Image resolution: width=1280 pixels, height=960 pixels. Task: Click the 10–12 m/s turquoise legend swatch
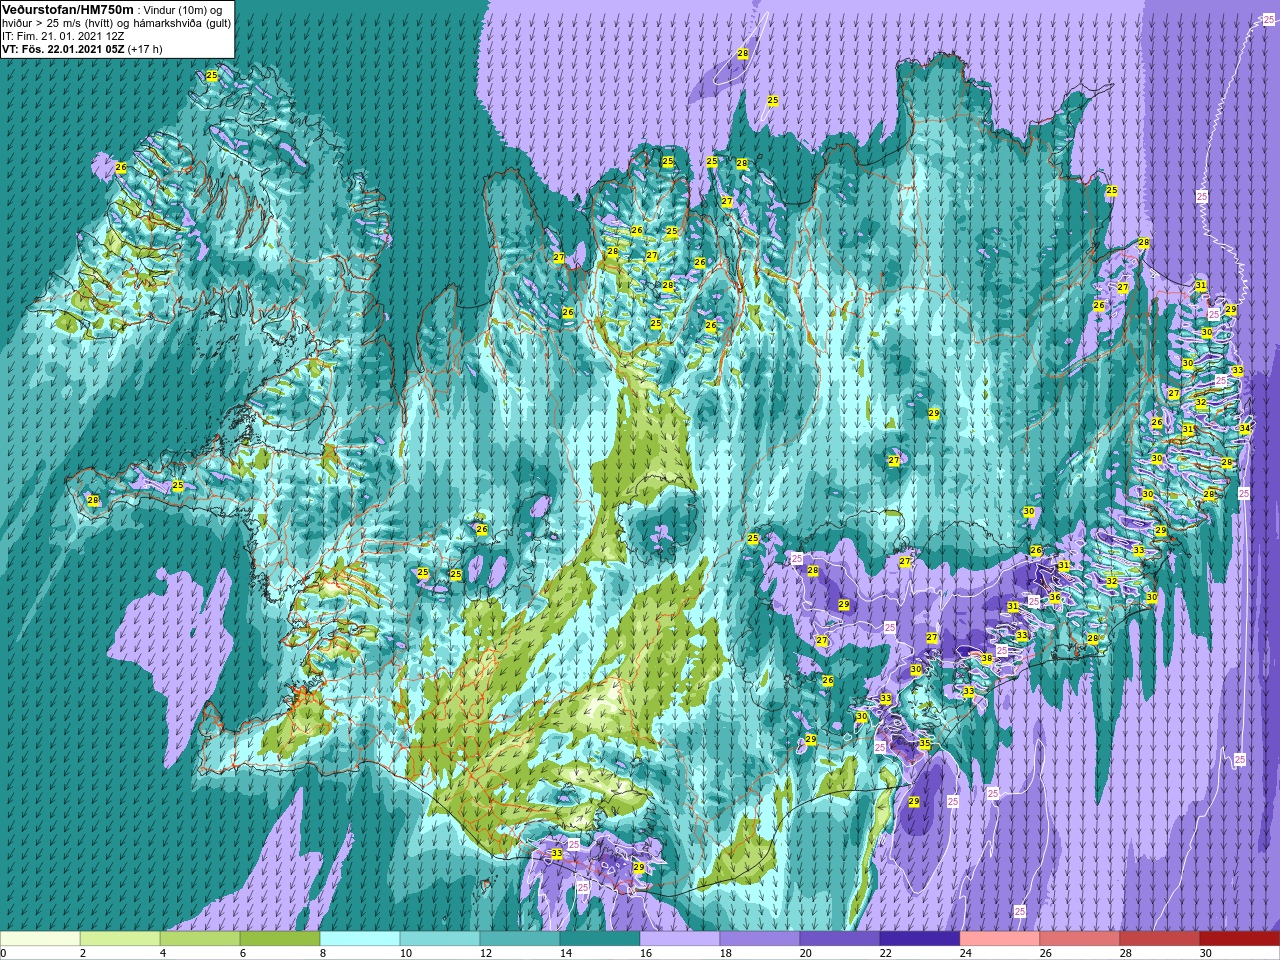pos(440,938)
